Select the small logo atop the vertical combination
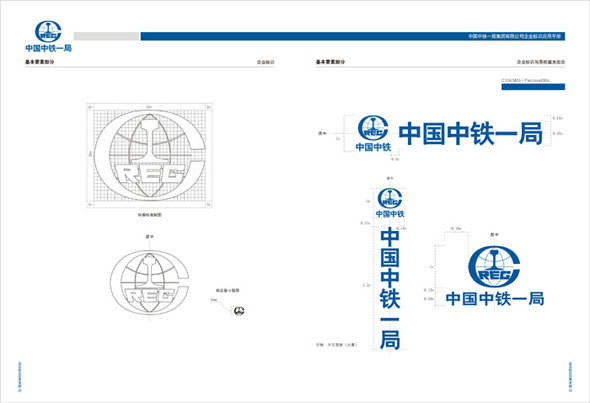Screen dimensions: 590x403 (x=390, y=198)
